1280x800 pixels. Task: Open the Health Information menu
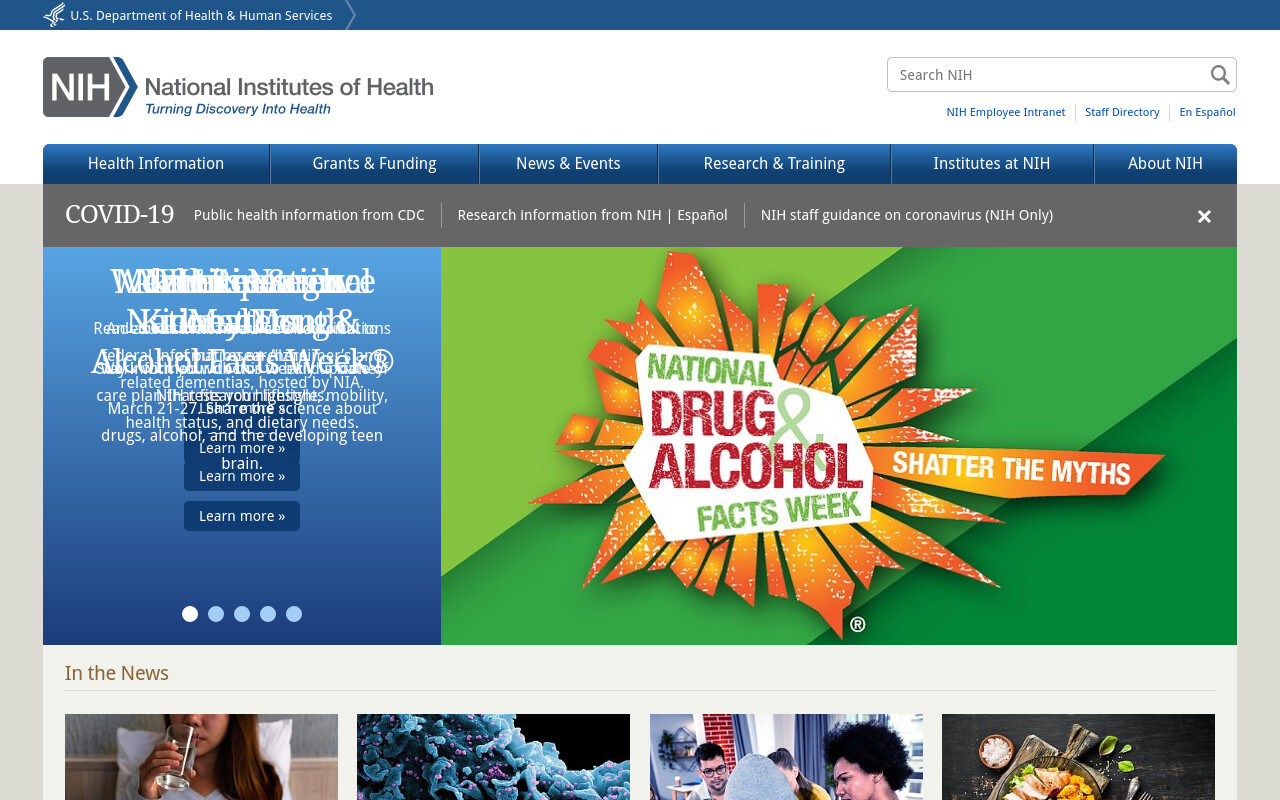[x=156, y=164]
